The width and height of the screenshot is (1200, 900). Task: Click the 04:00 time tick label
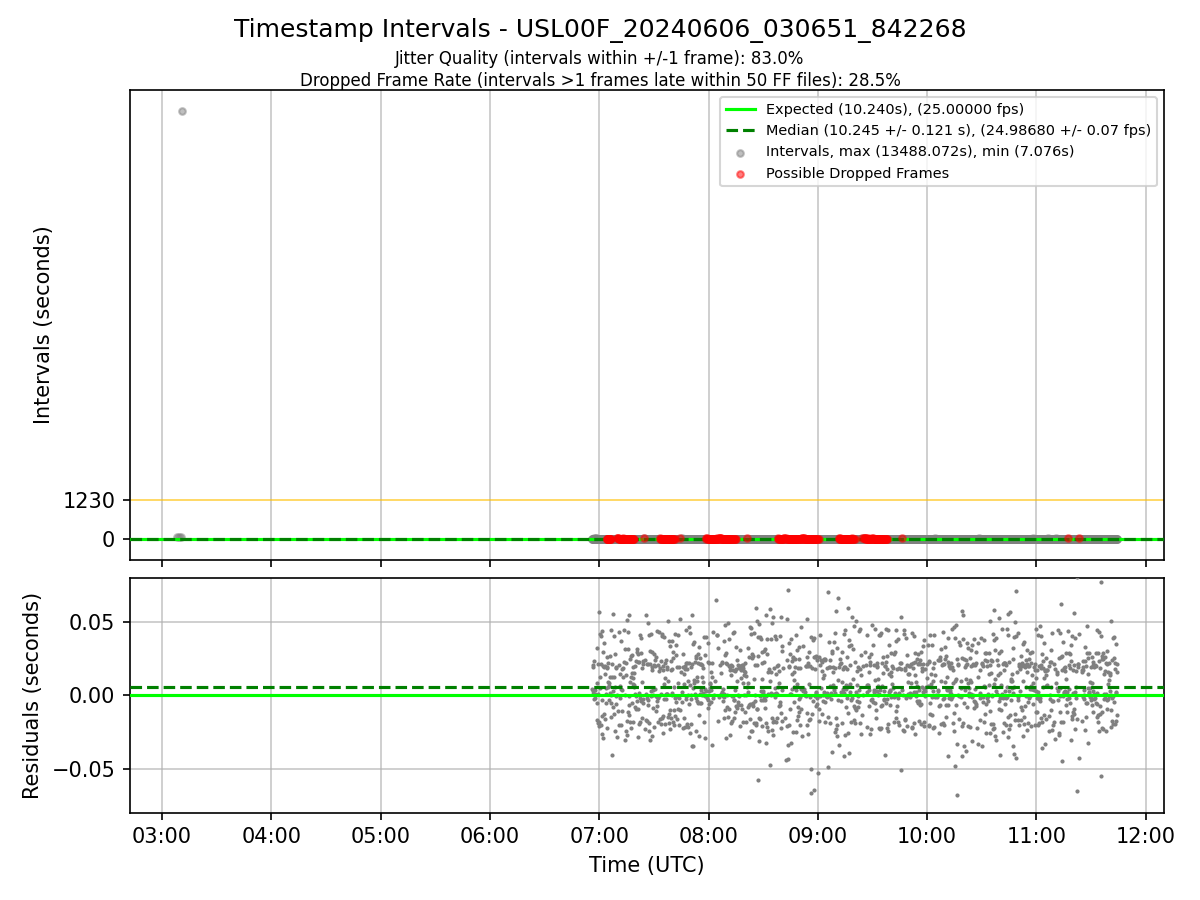click(x=271, y=834)
